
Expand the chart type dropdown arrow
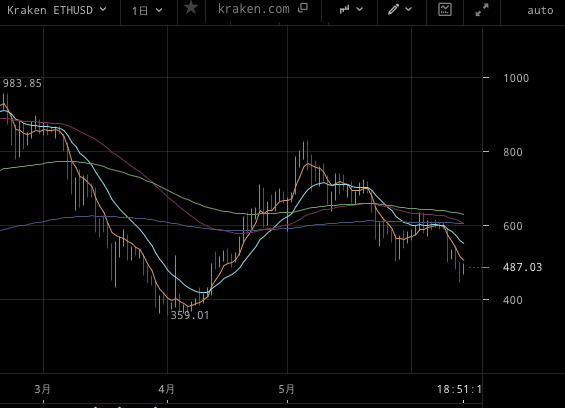(360, 10)
